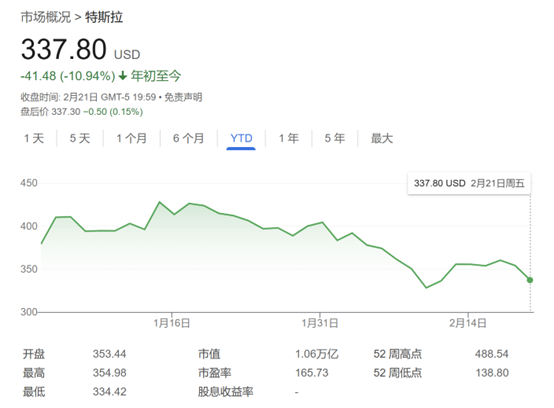Viewport: 554px width, 408px height.
Task: Click the 2月14日 axis label
Action: click(468, 323)
